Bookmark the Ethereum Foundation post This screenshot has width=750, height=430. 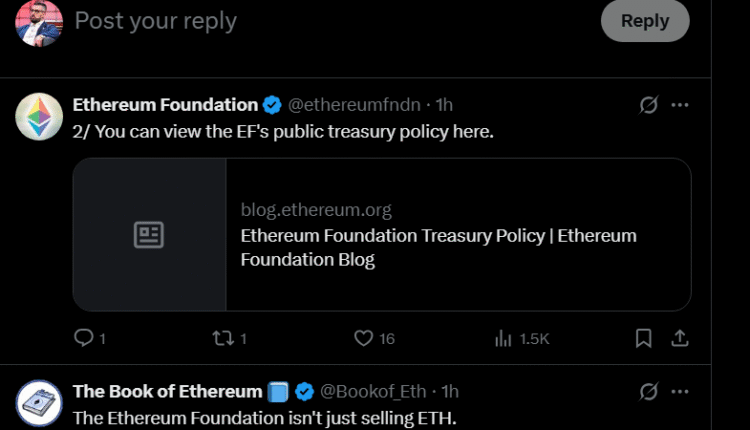coord(644,339)
